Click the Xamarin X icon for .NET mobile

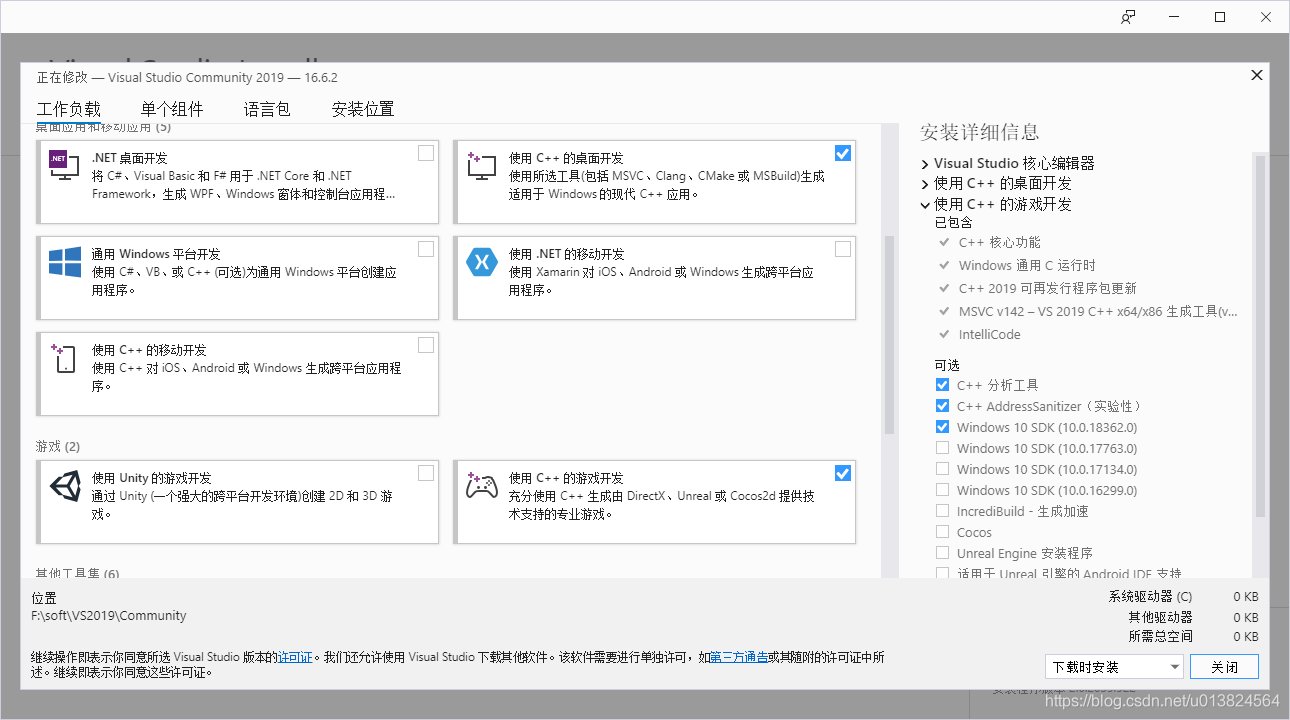481,262
